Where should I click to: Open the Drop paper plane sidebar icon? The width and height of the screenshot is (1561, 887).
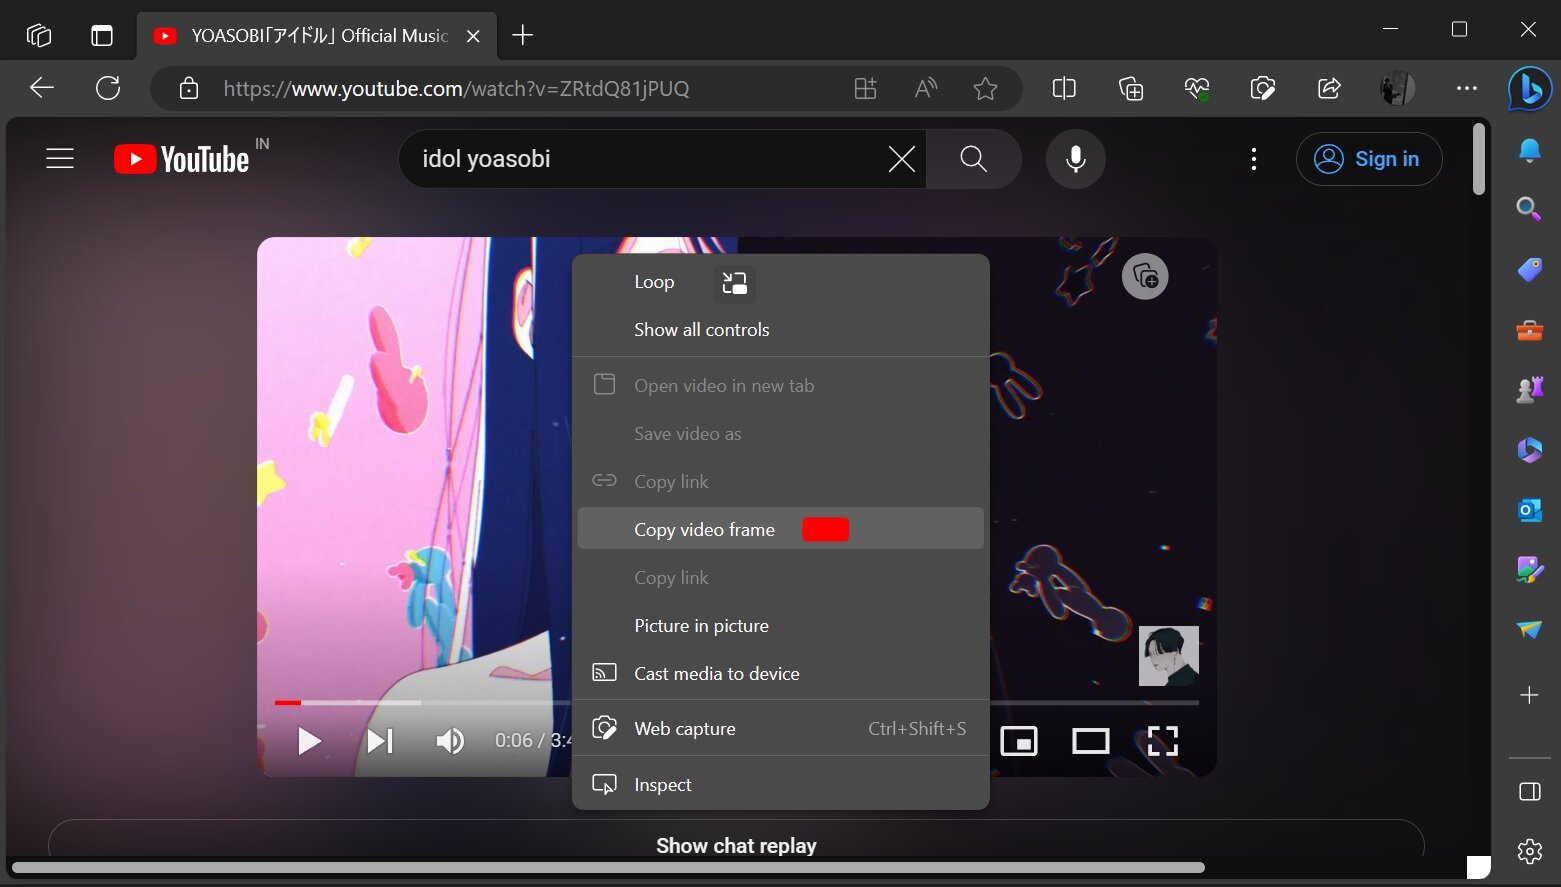coord(1529,629)
